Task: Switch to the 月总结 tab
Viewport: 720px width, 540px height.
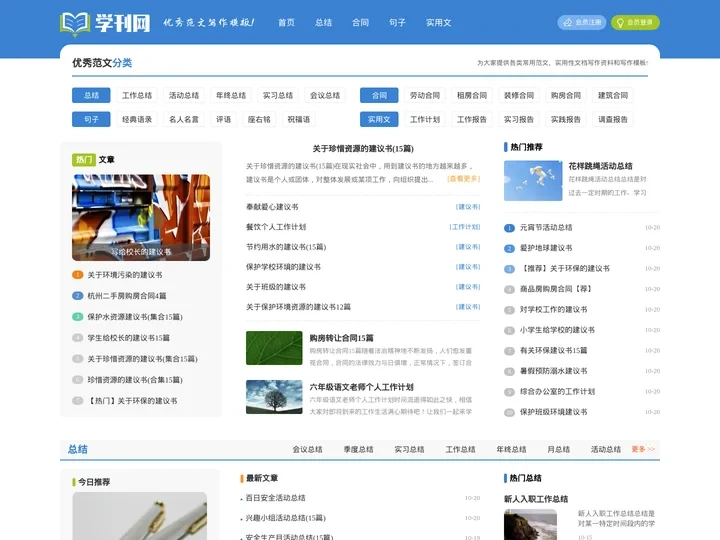Action: tap(558, 449)
